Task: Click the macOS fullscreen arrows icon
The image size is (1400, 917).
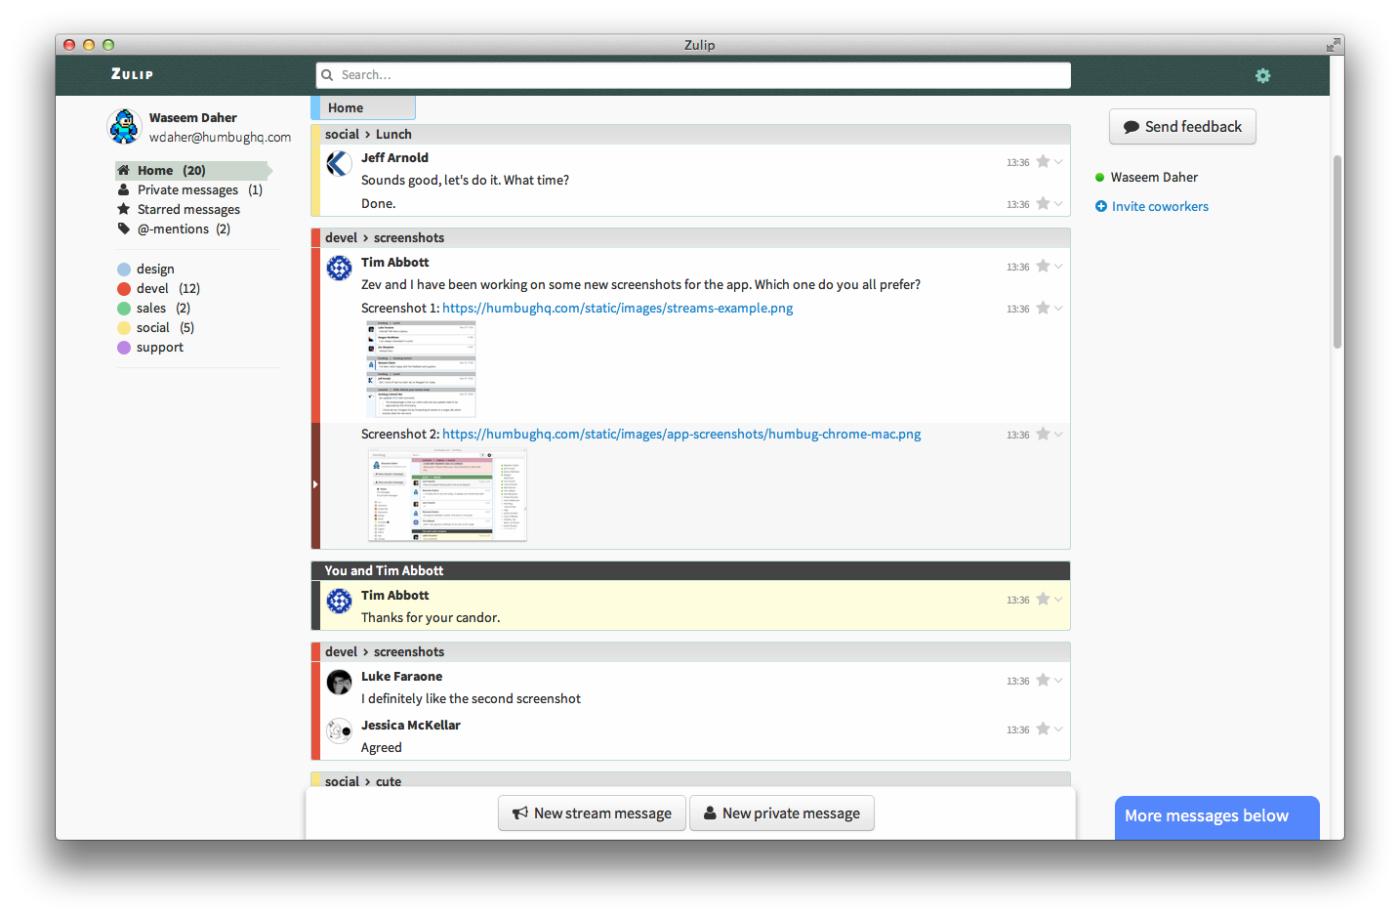Action: 1333,45
